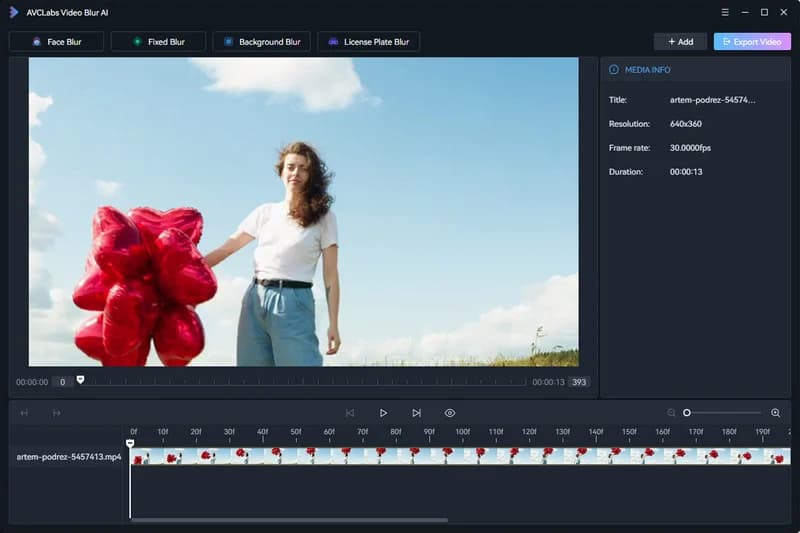Toggle the preview eye icon

(450, 413)
